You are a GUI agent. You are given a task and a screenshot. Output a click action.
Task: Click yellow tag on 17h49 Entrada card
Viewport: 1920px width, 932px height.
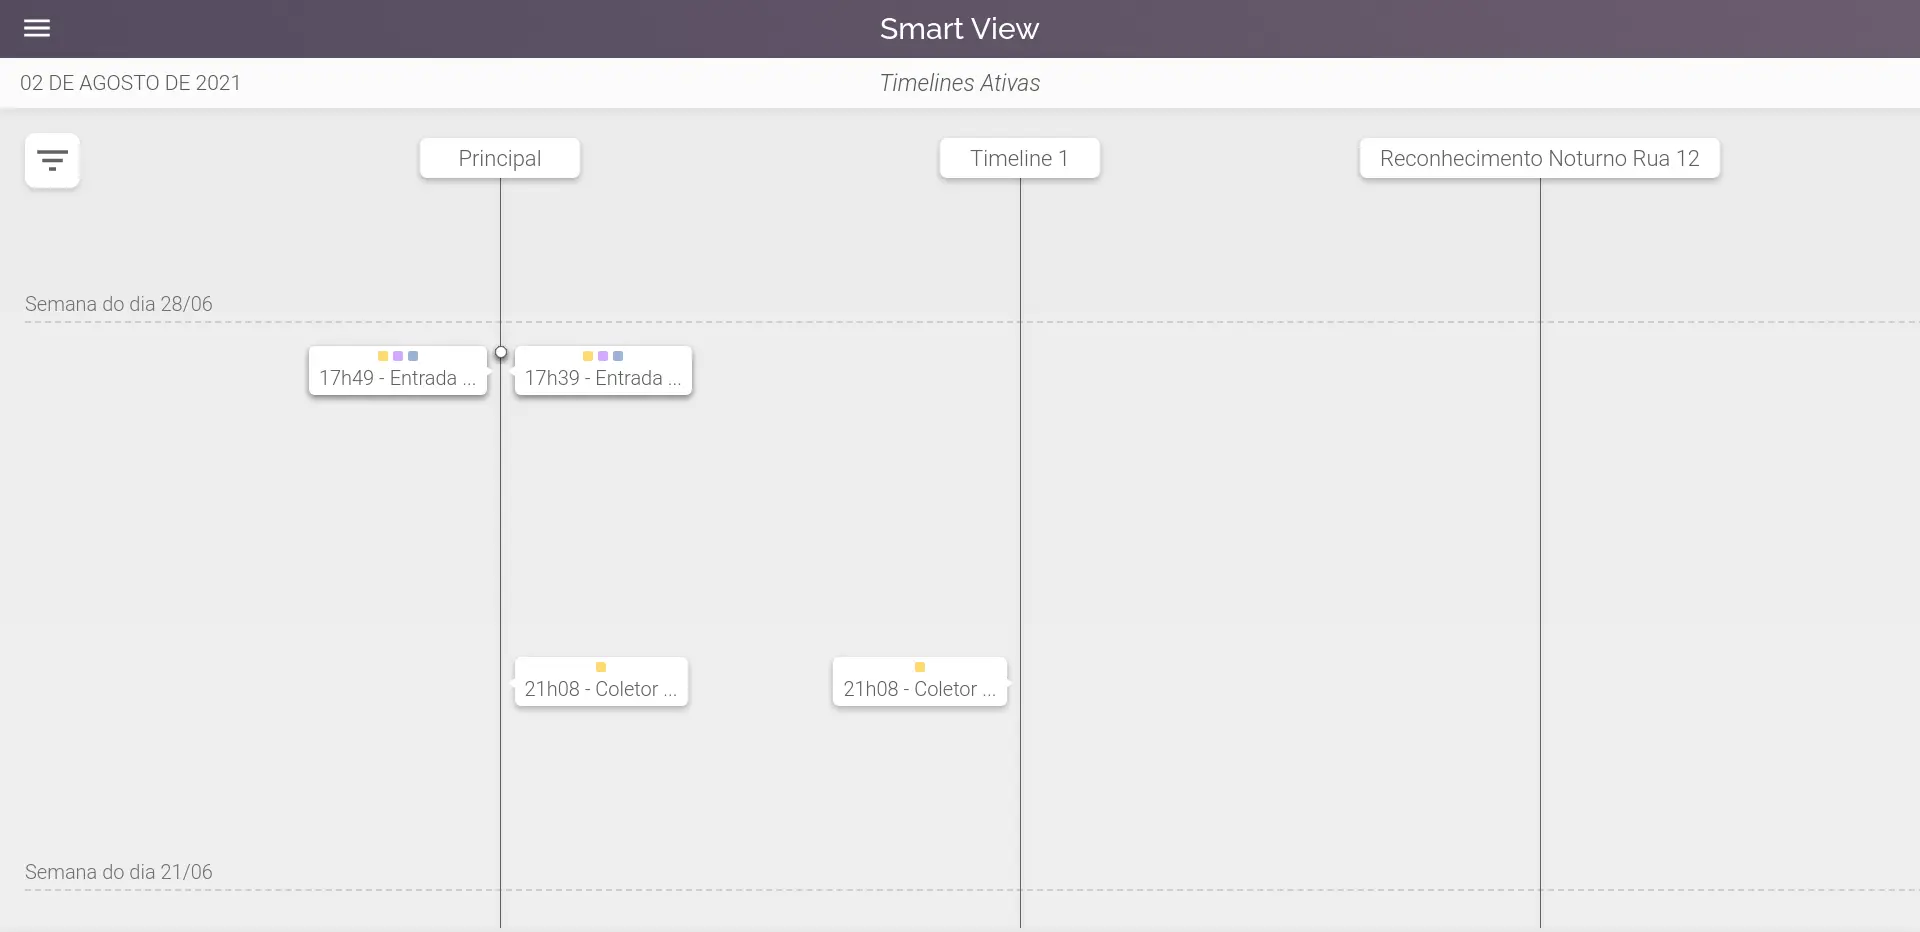[383, 356]
